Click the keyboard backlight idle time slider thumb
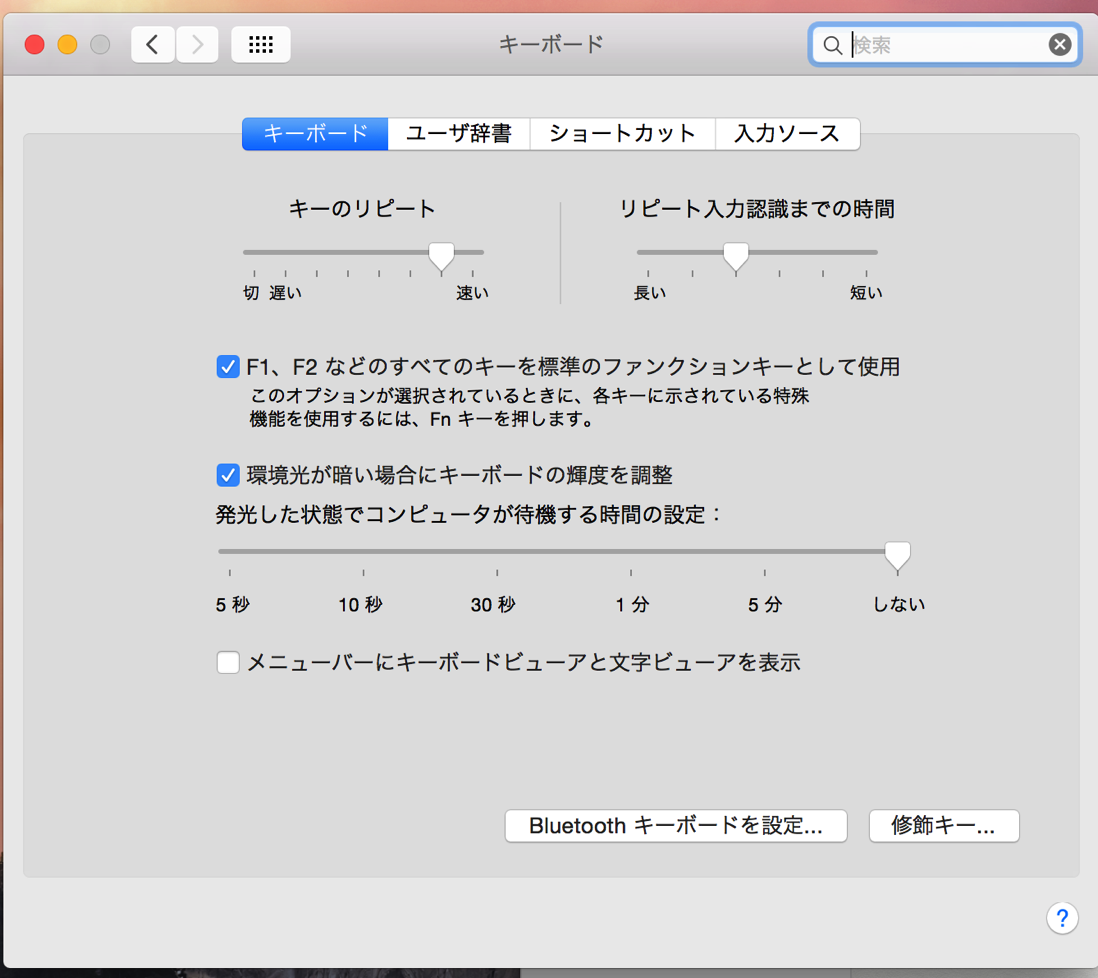This screenshot has width=1098, height=978. pyautogui.click(x=898, y=556)
